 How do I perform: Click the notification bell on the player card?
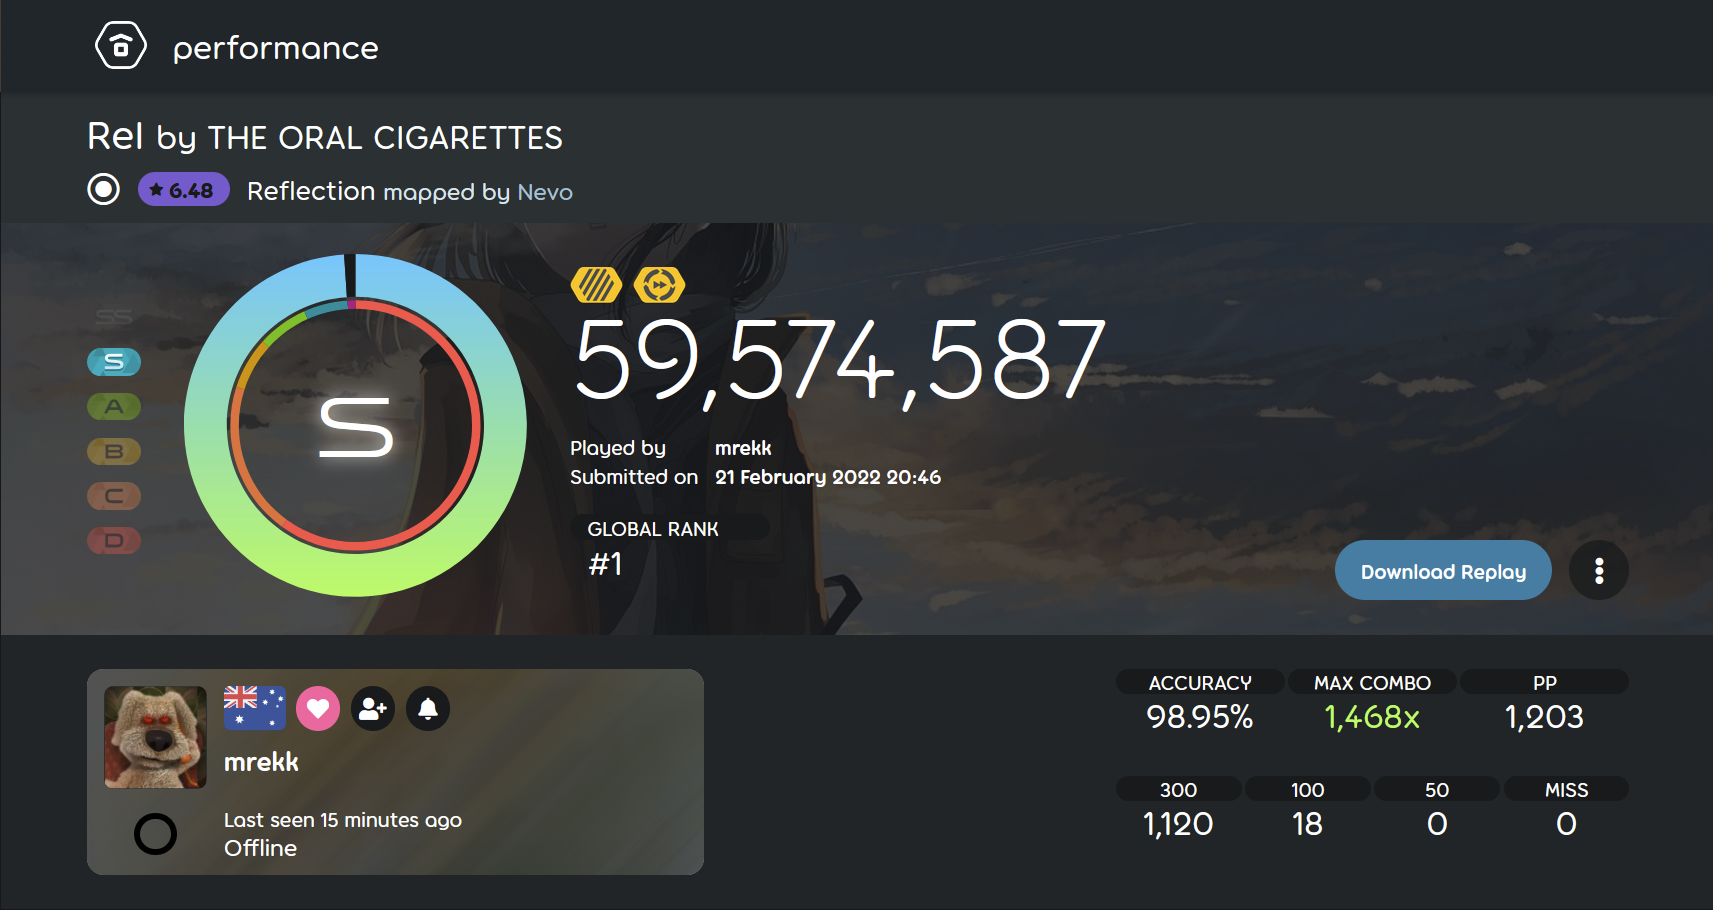[428, 709]
